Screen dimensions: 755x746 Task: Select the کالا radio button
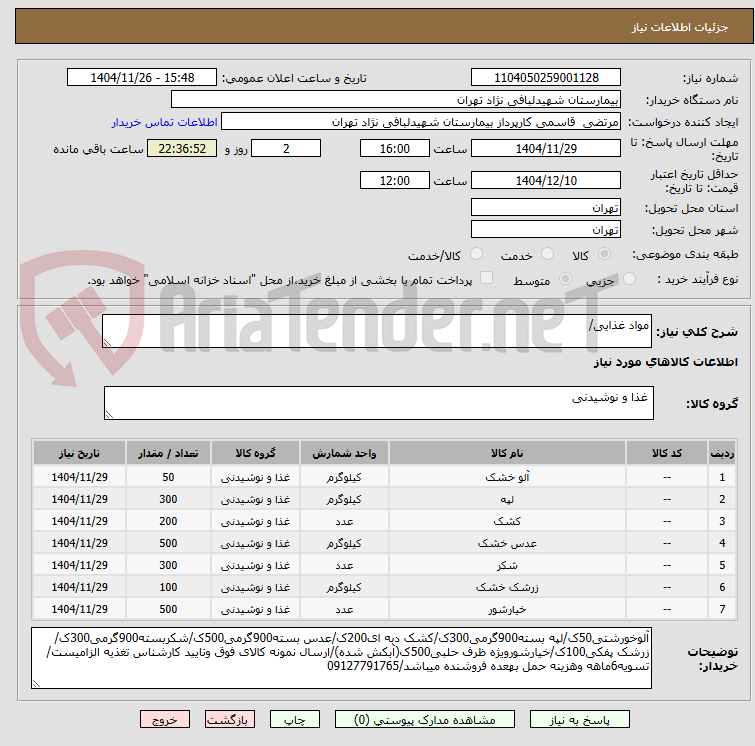pos(604,254)
